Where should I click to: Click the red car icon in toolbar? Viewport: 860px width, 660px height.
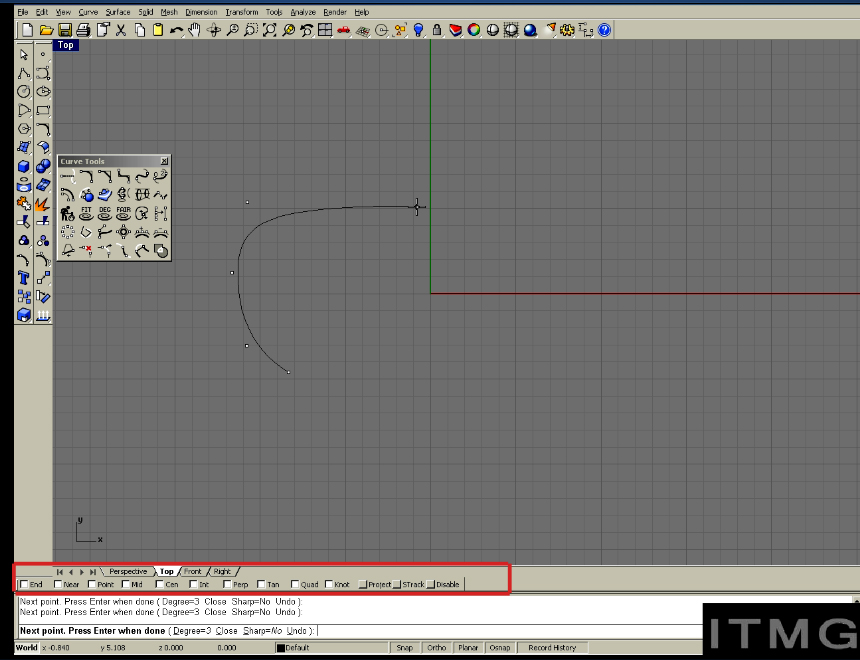(x=343, y=30)
